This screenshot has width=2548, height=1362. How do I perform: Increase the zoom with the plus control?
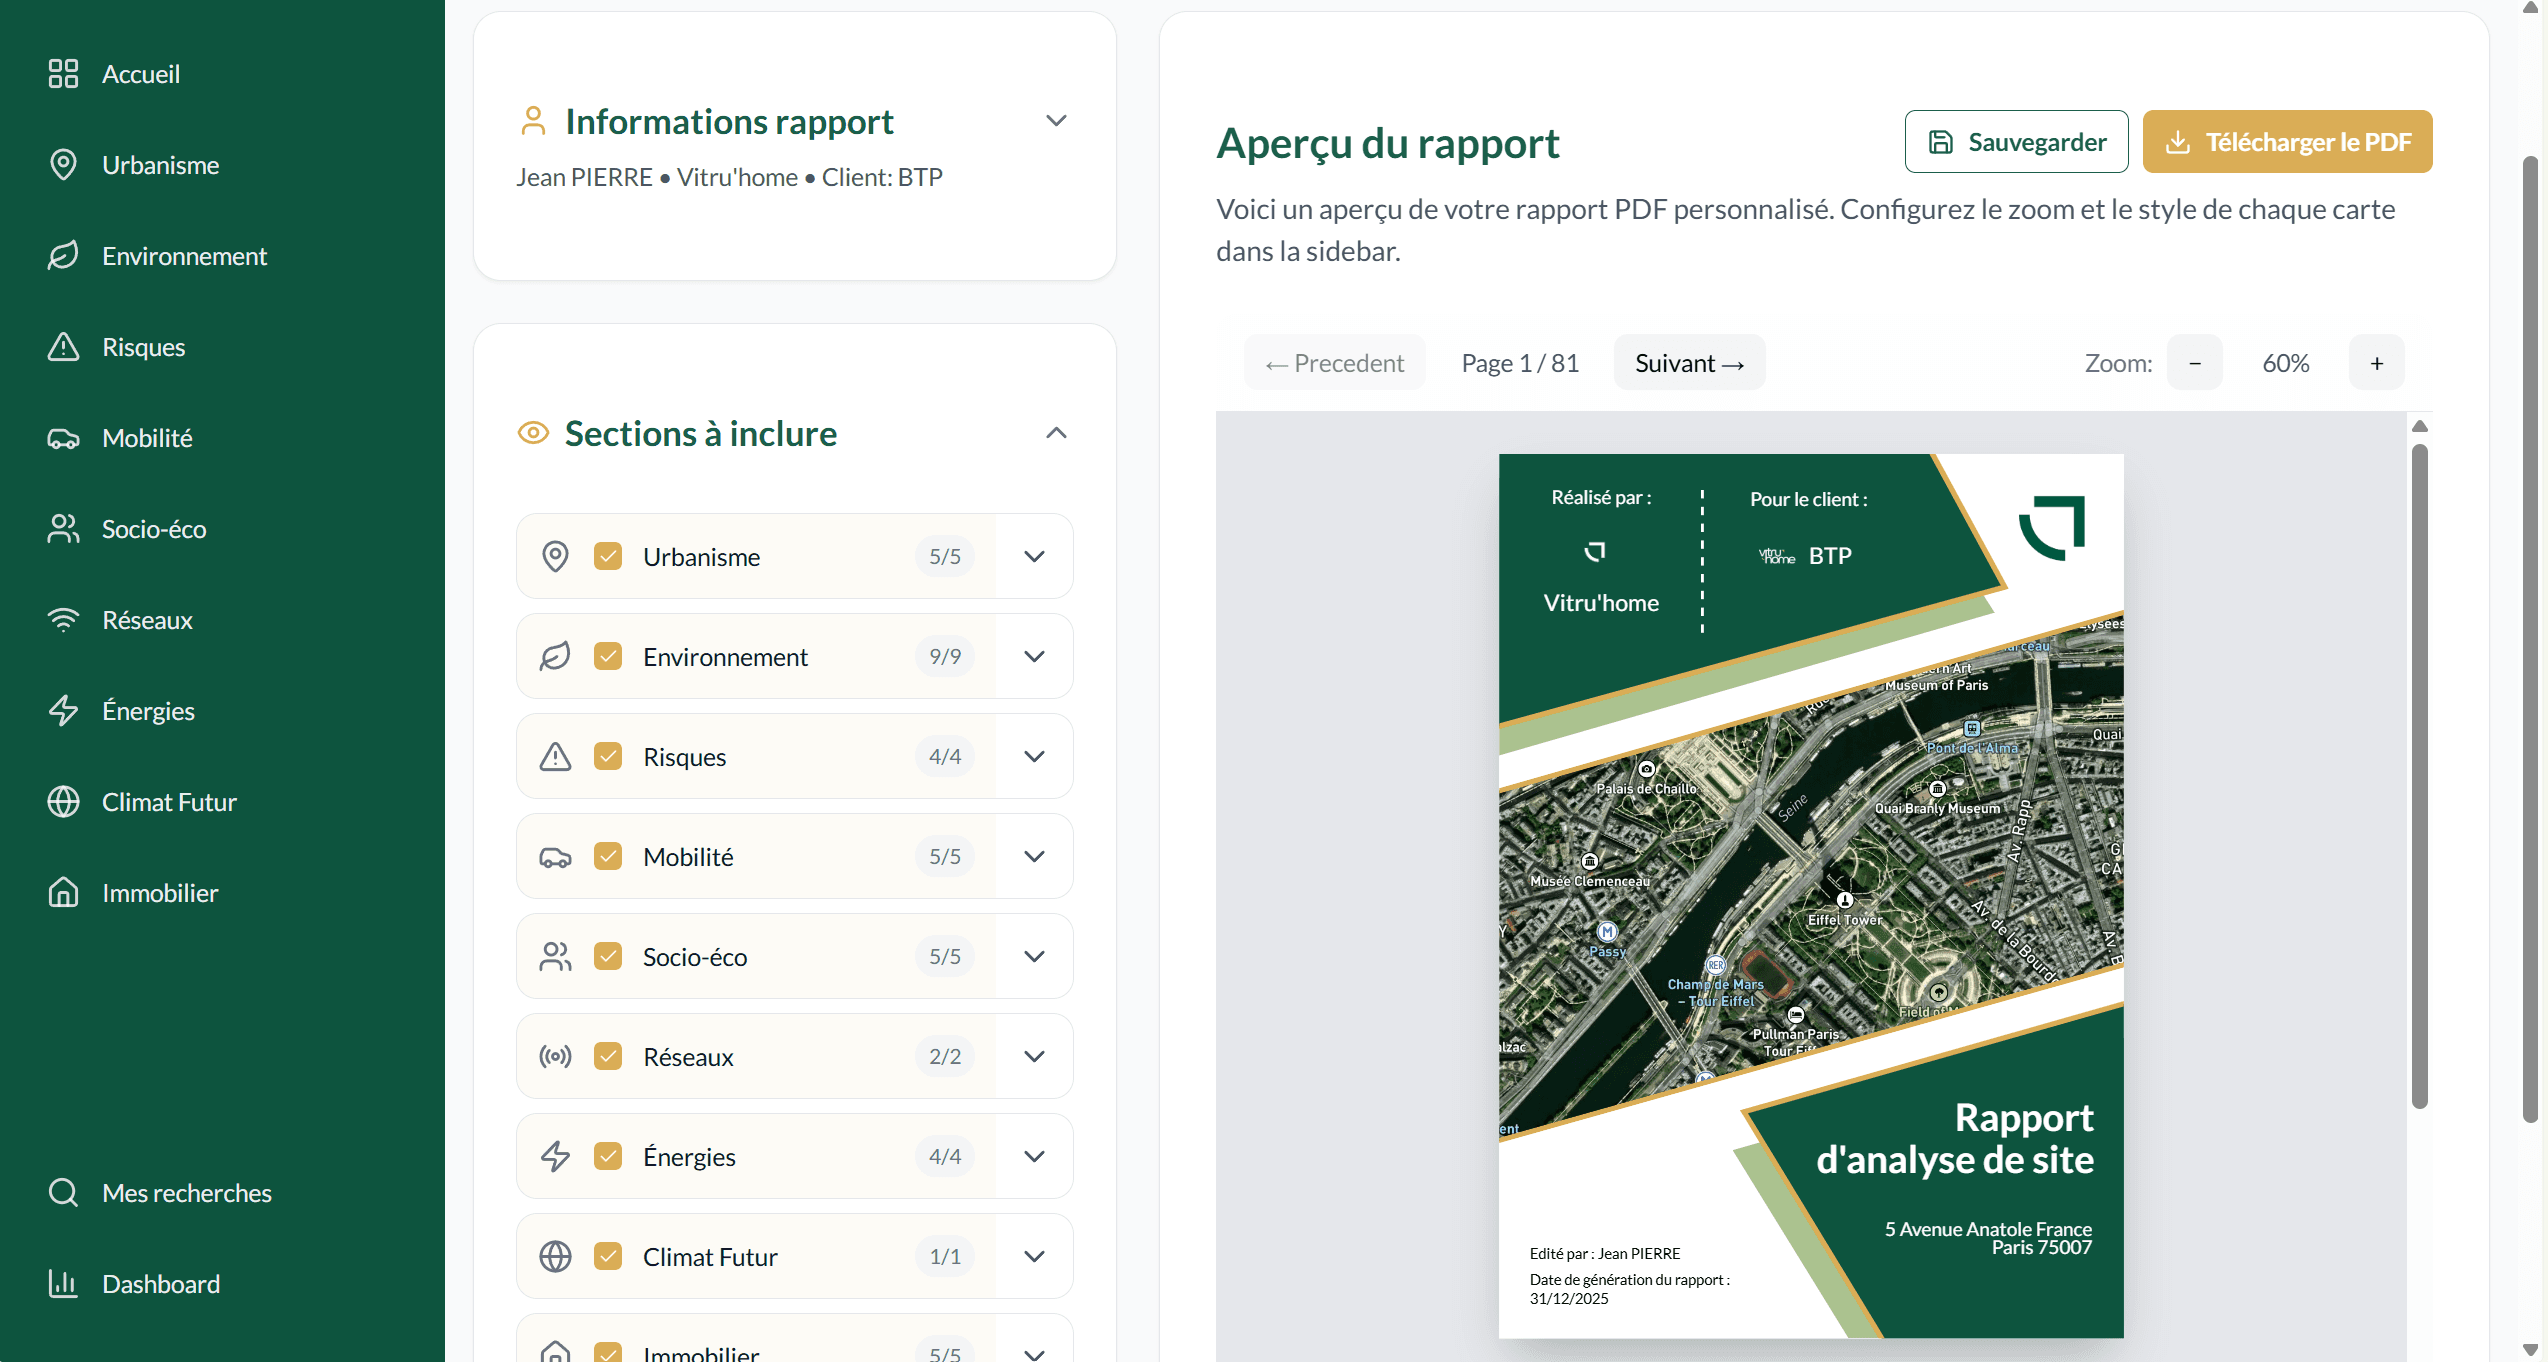tap(2377, 362)
